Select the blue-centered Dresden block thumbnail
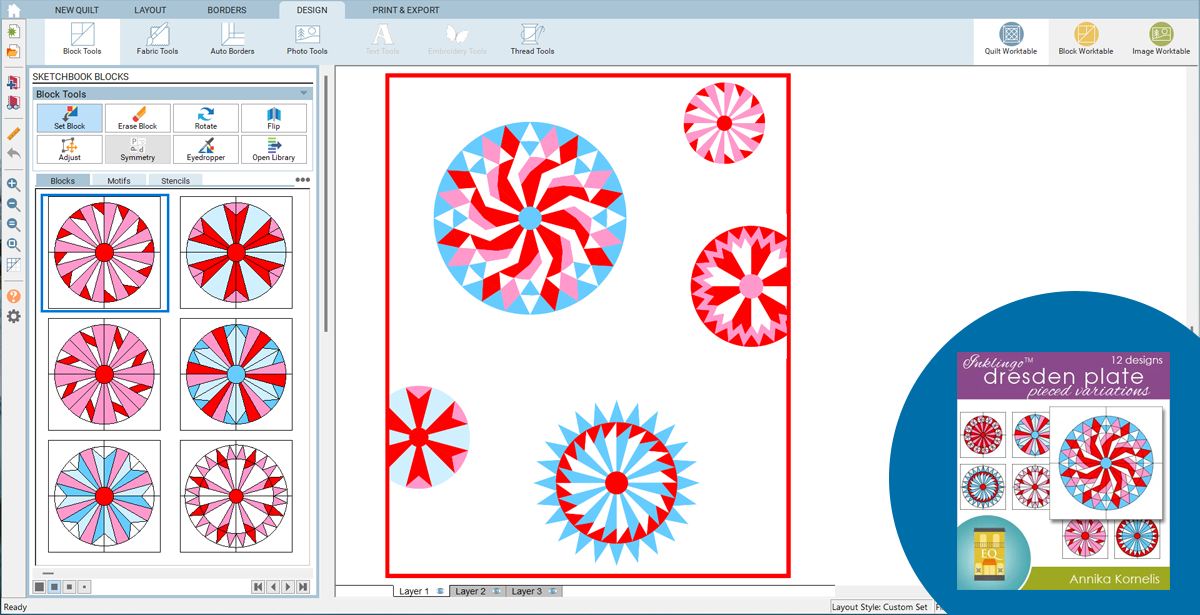 (x=236, y=374)
